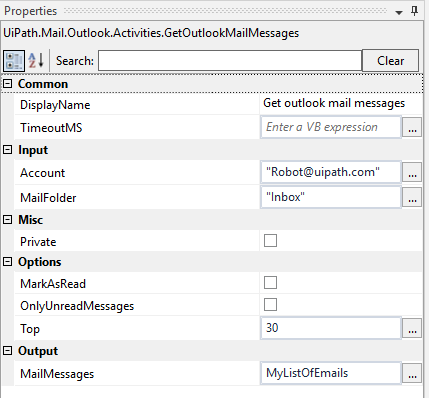Image resolution: width=429 pixels, height=398 pixels.
Task: Open expression editor for Account
Action: pyautogui.click(x=412, y=172)
